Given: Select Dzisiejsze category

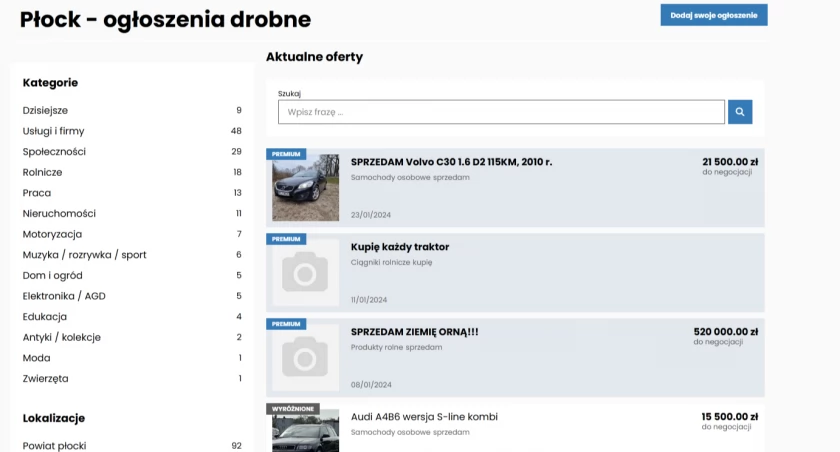Looking at the screenshot, I should coord(45,110).
